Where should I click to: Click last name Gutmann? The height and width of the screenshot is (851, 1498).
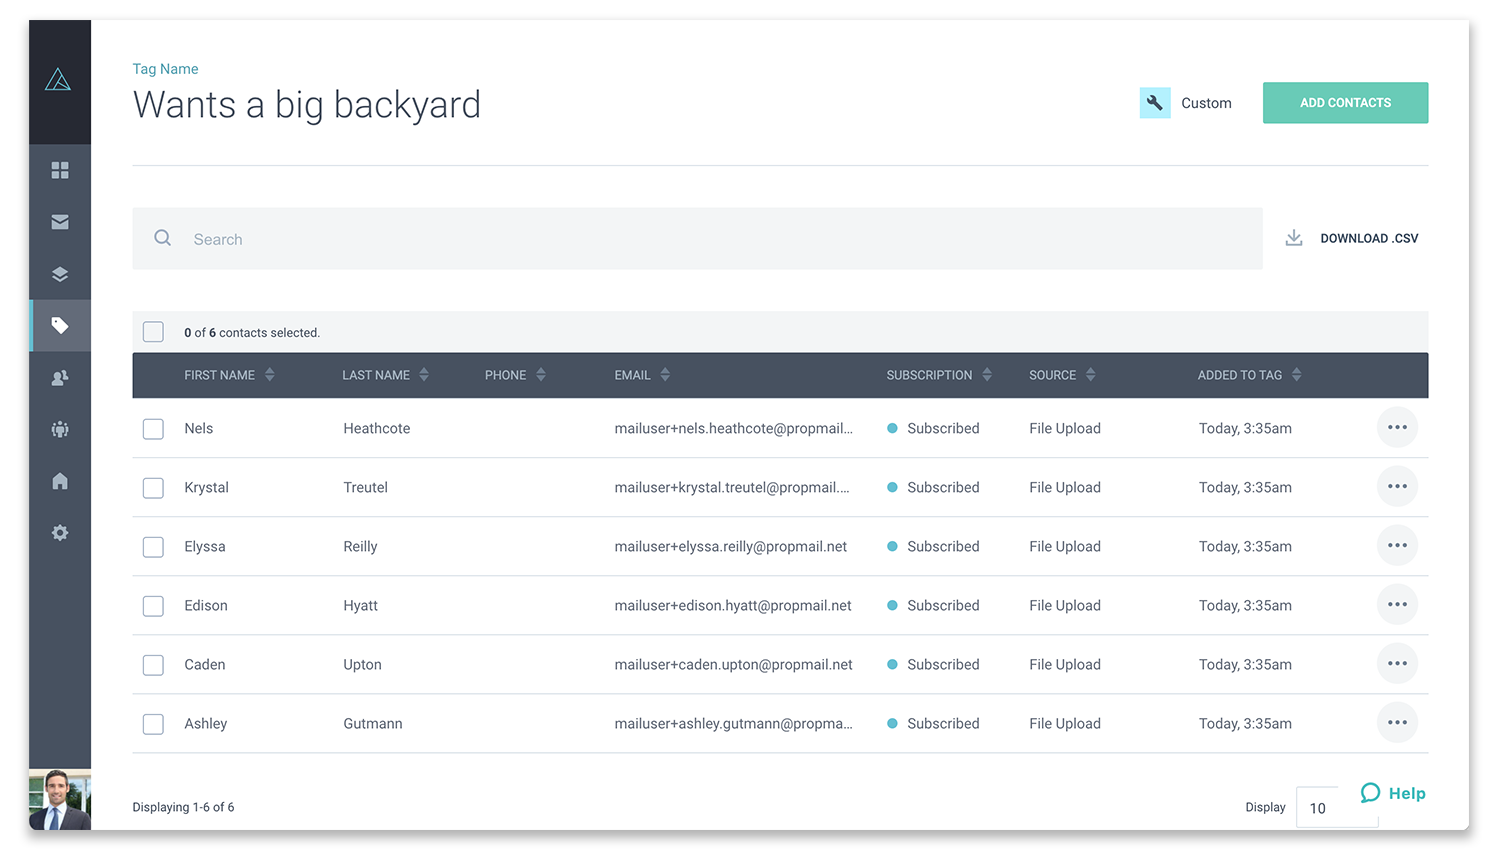(373, 723)
